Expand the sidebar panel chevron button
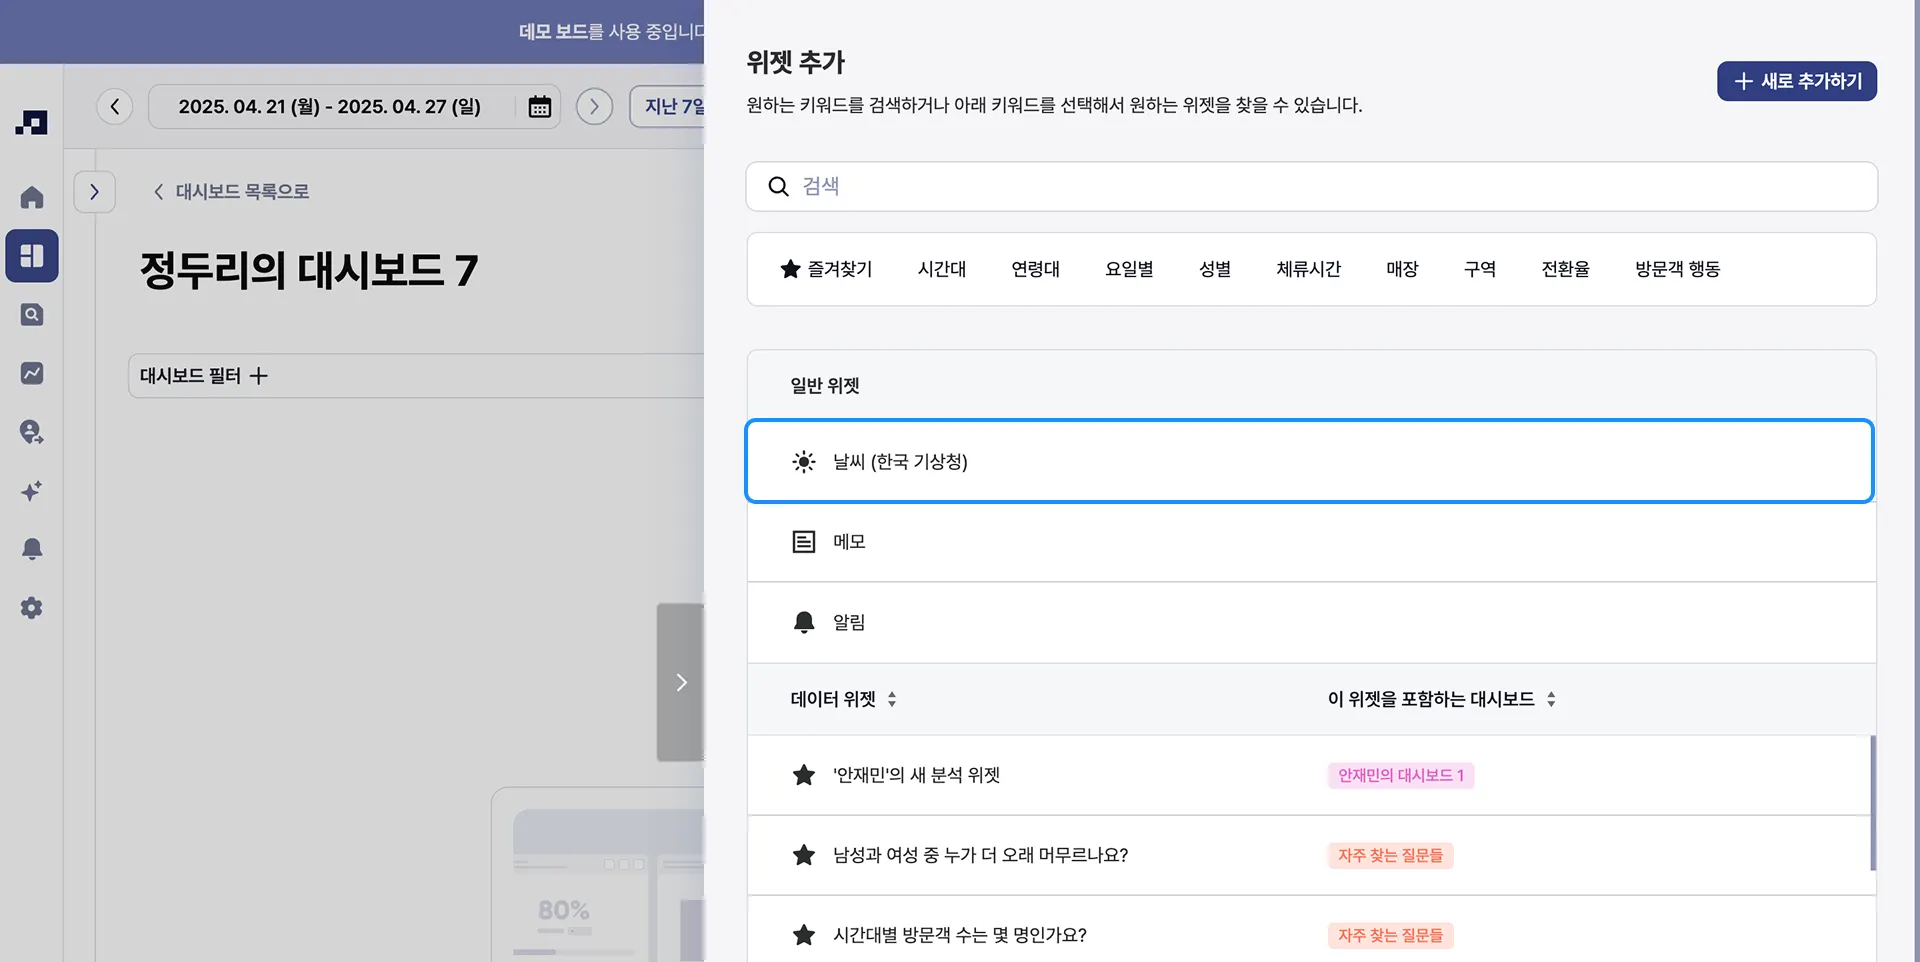Screen dimensions: 1920x962 point(95,192)
